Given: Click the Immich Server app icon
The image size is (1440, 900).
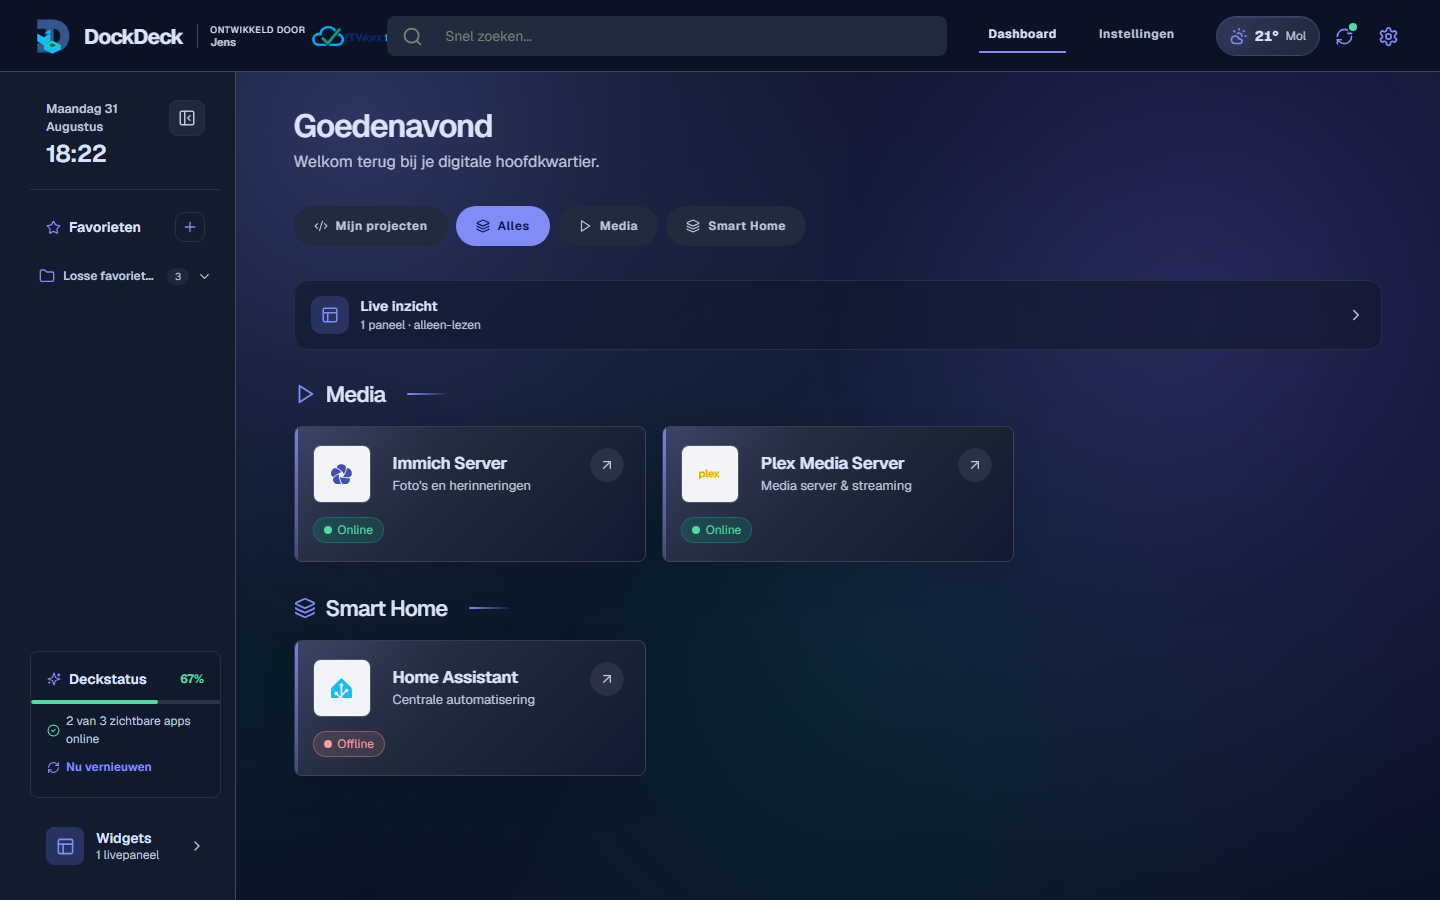Looking at the screenshot, I should 342,474.
